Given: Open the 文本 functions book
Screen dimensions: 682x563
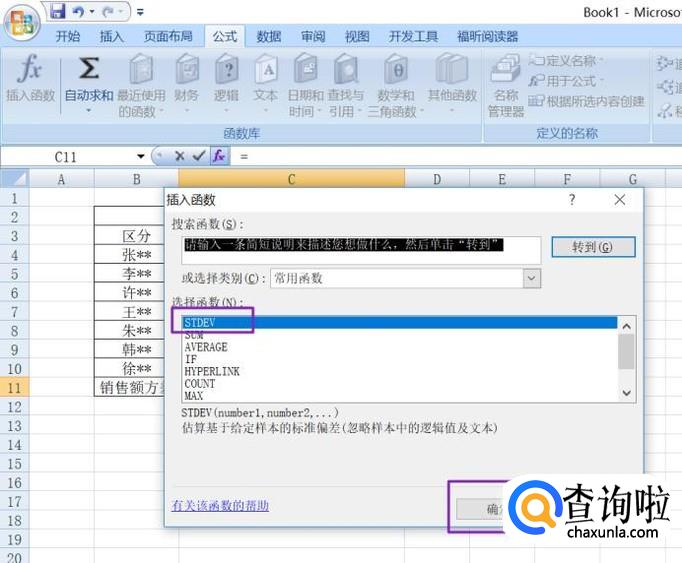Looking at the screenshot, I should tap(266, 83).
